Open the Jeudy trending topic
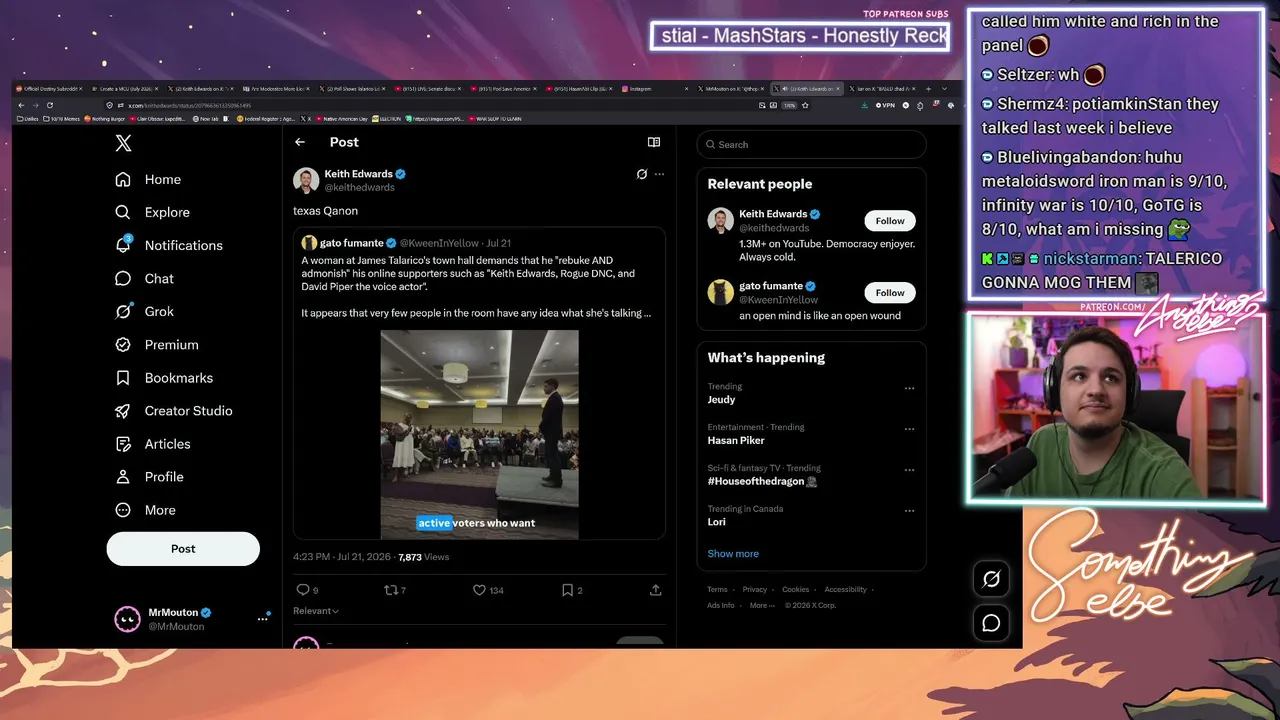Image resolution: width=1280 pixels, height=720 pixels. point(721,400)
